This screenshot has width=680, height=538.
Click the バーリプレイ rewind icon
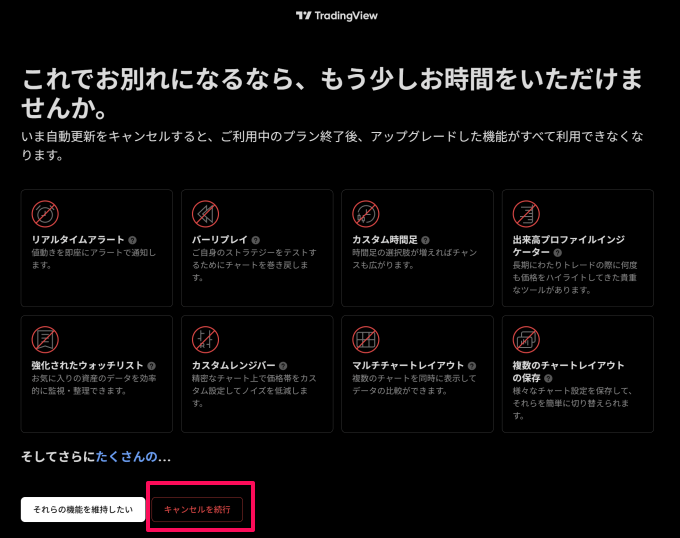pyautogui.click(x=205, y=213)
